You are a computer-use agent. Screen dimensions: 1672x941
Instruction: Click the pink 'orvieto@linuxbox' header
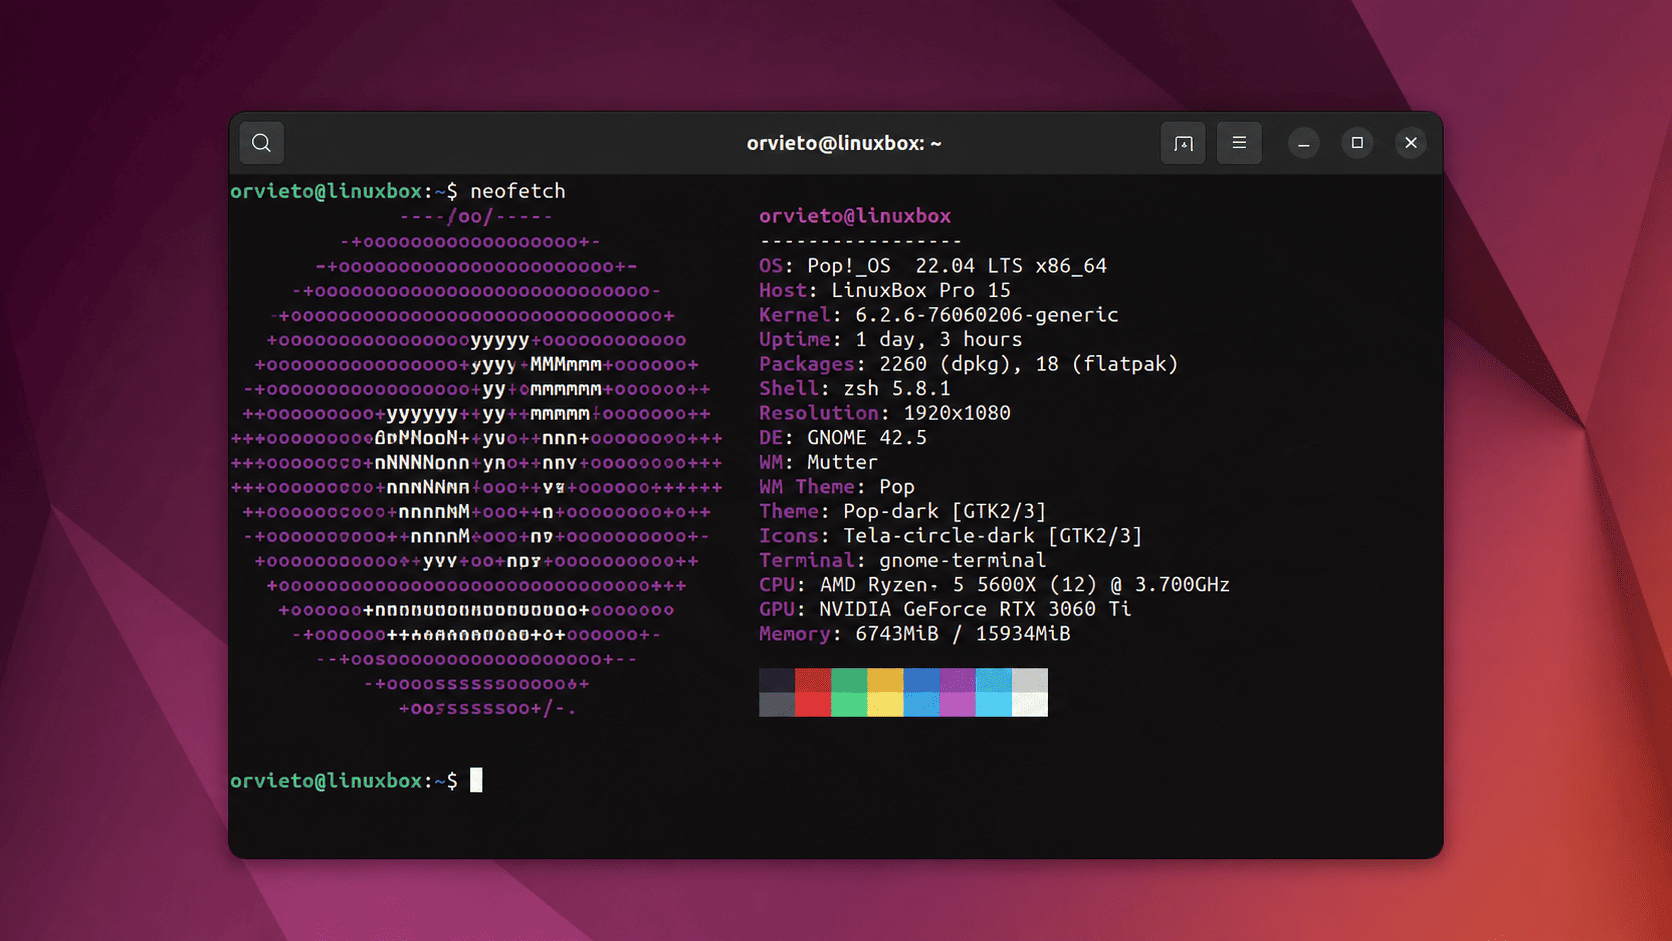click(855, 216)
